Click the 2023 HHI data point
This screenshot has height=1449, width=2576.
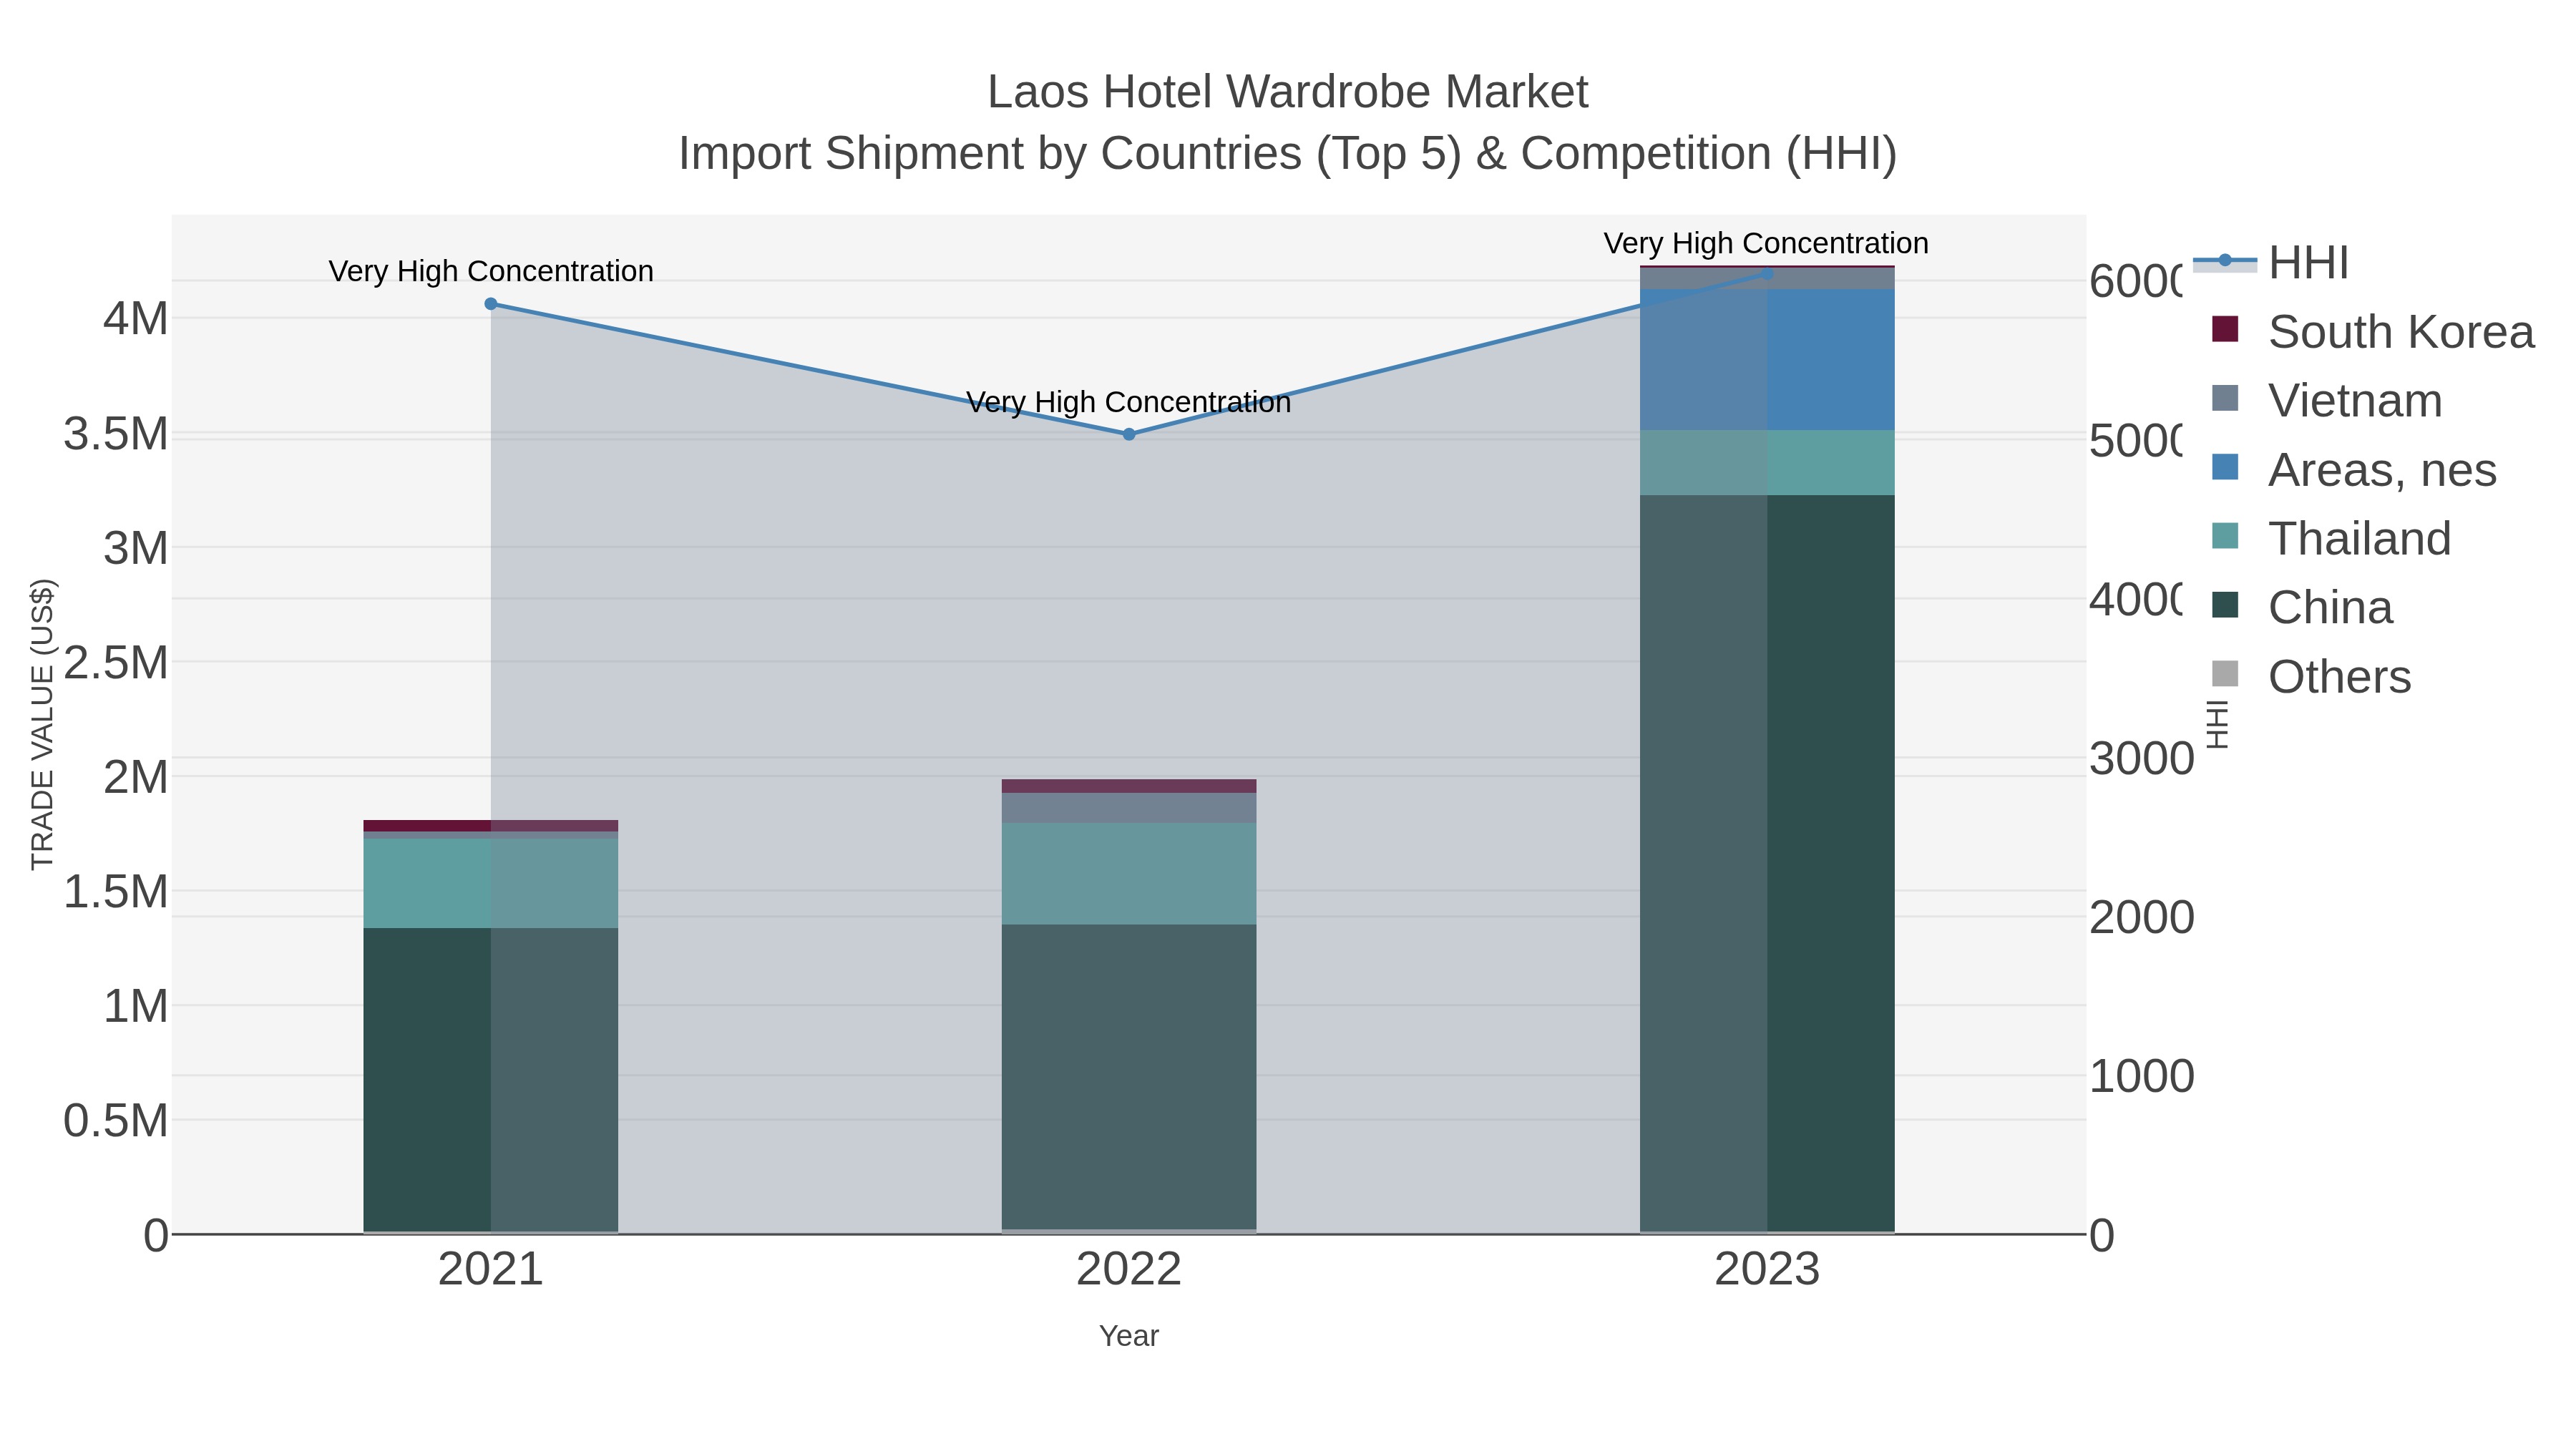pyautogui.click(x=1767, y=273)
